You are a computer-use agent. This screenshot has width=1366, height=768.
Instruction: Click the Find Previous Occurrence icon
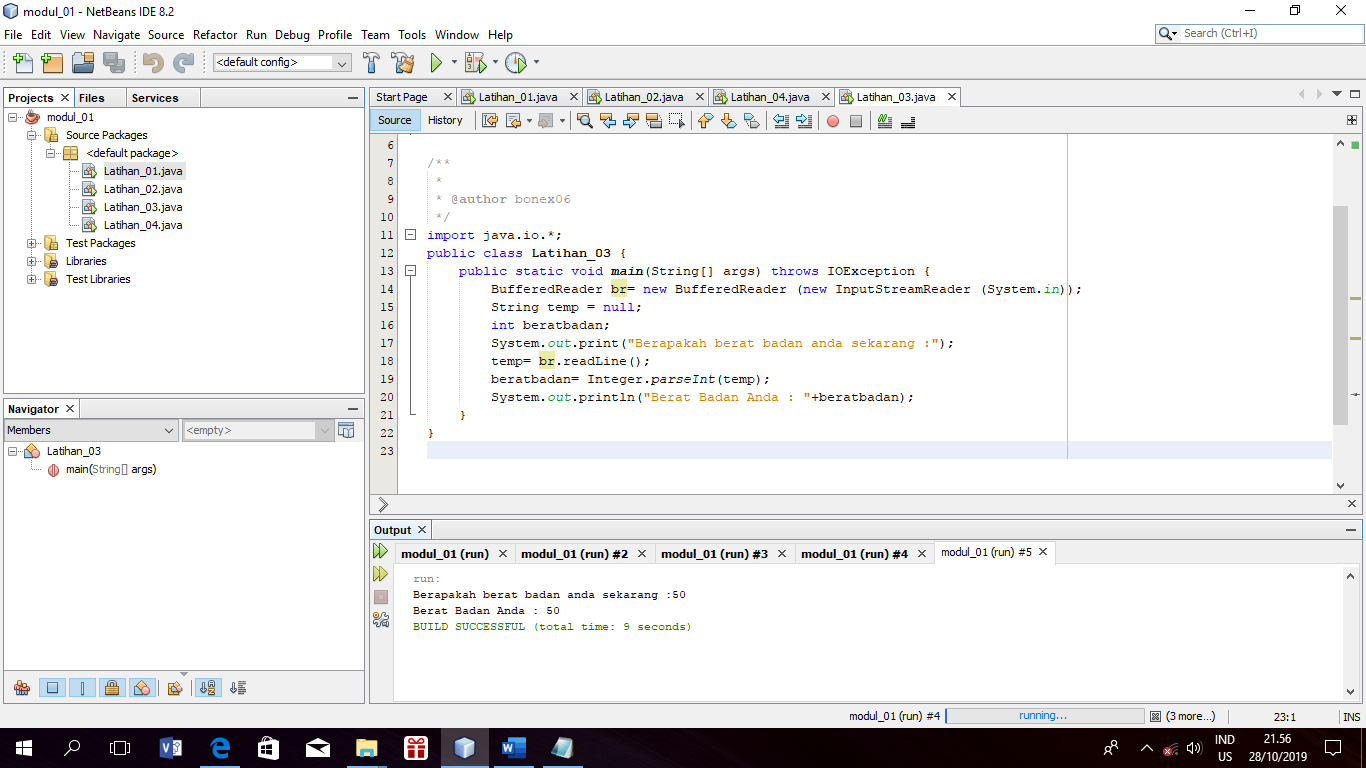click(608, 121)
